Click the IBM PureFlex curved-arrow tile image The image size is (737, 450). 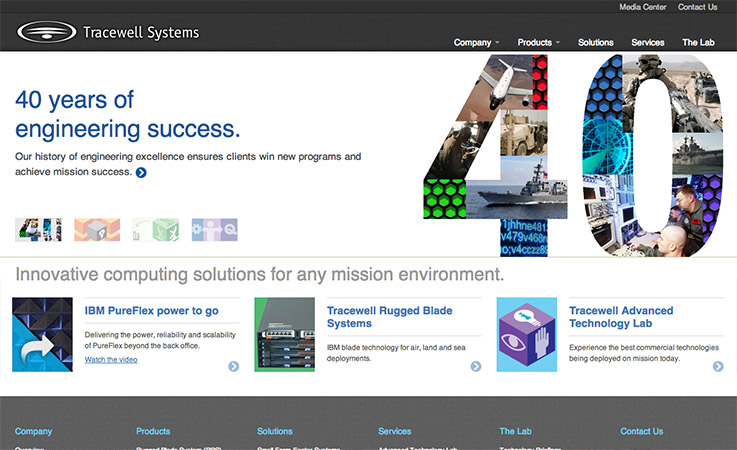(42, 335)
